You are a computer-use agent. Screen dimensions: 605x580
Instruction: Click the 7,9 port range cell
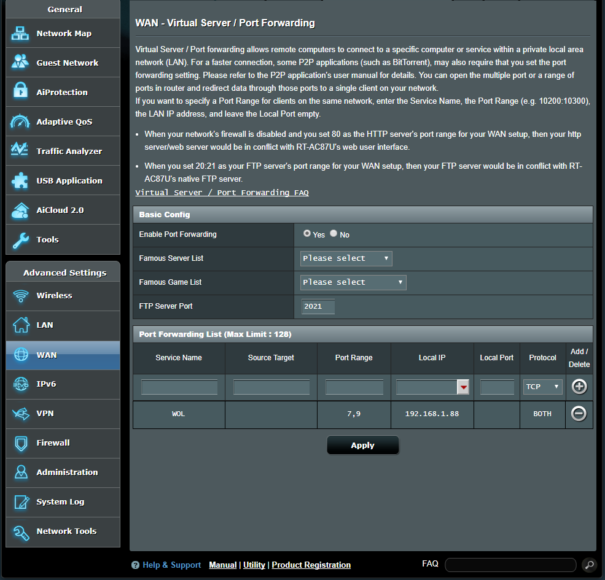click(354, 414)
